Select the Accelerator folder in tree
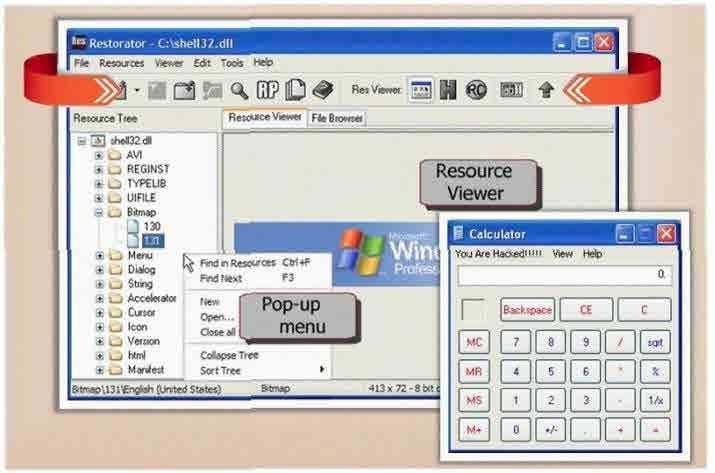Image resolution: width=715 pixels, height=473 pixels. click(x=152, y=298)
